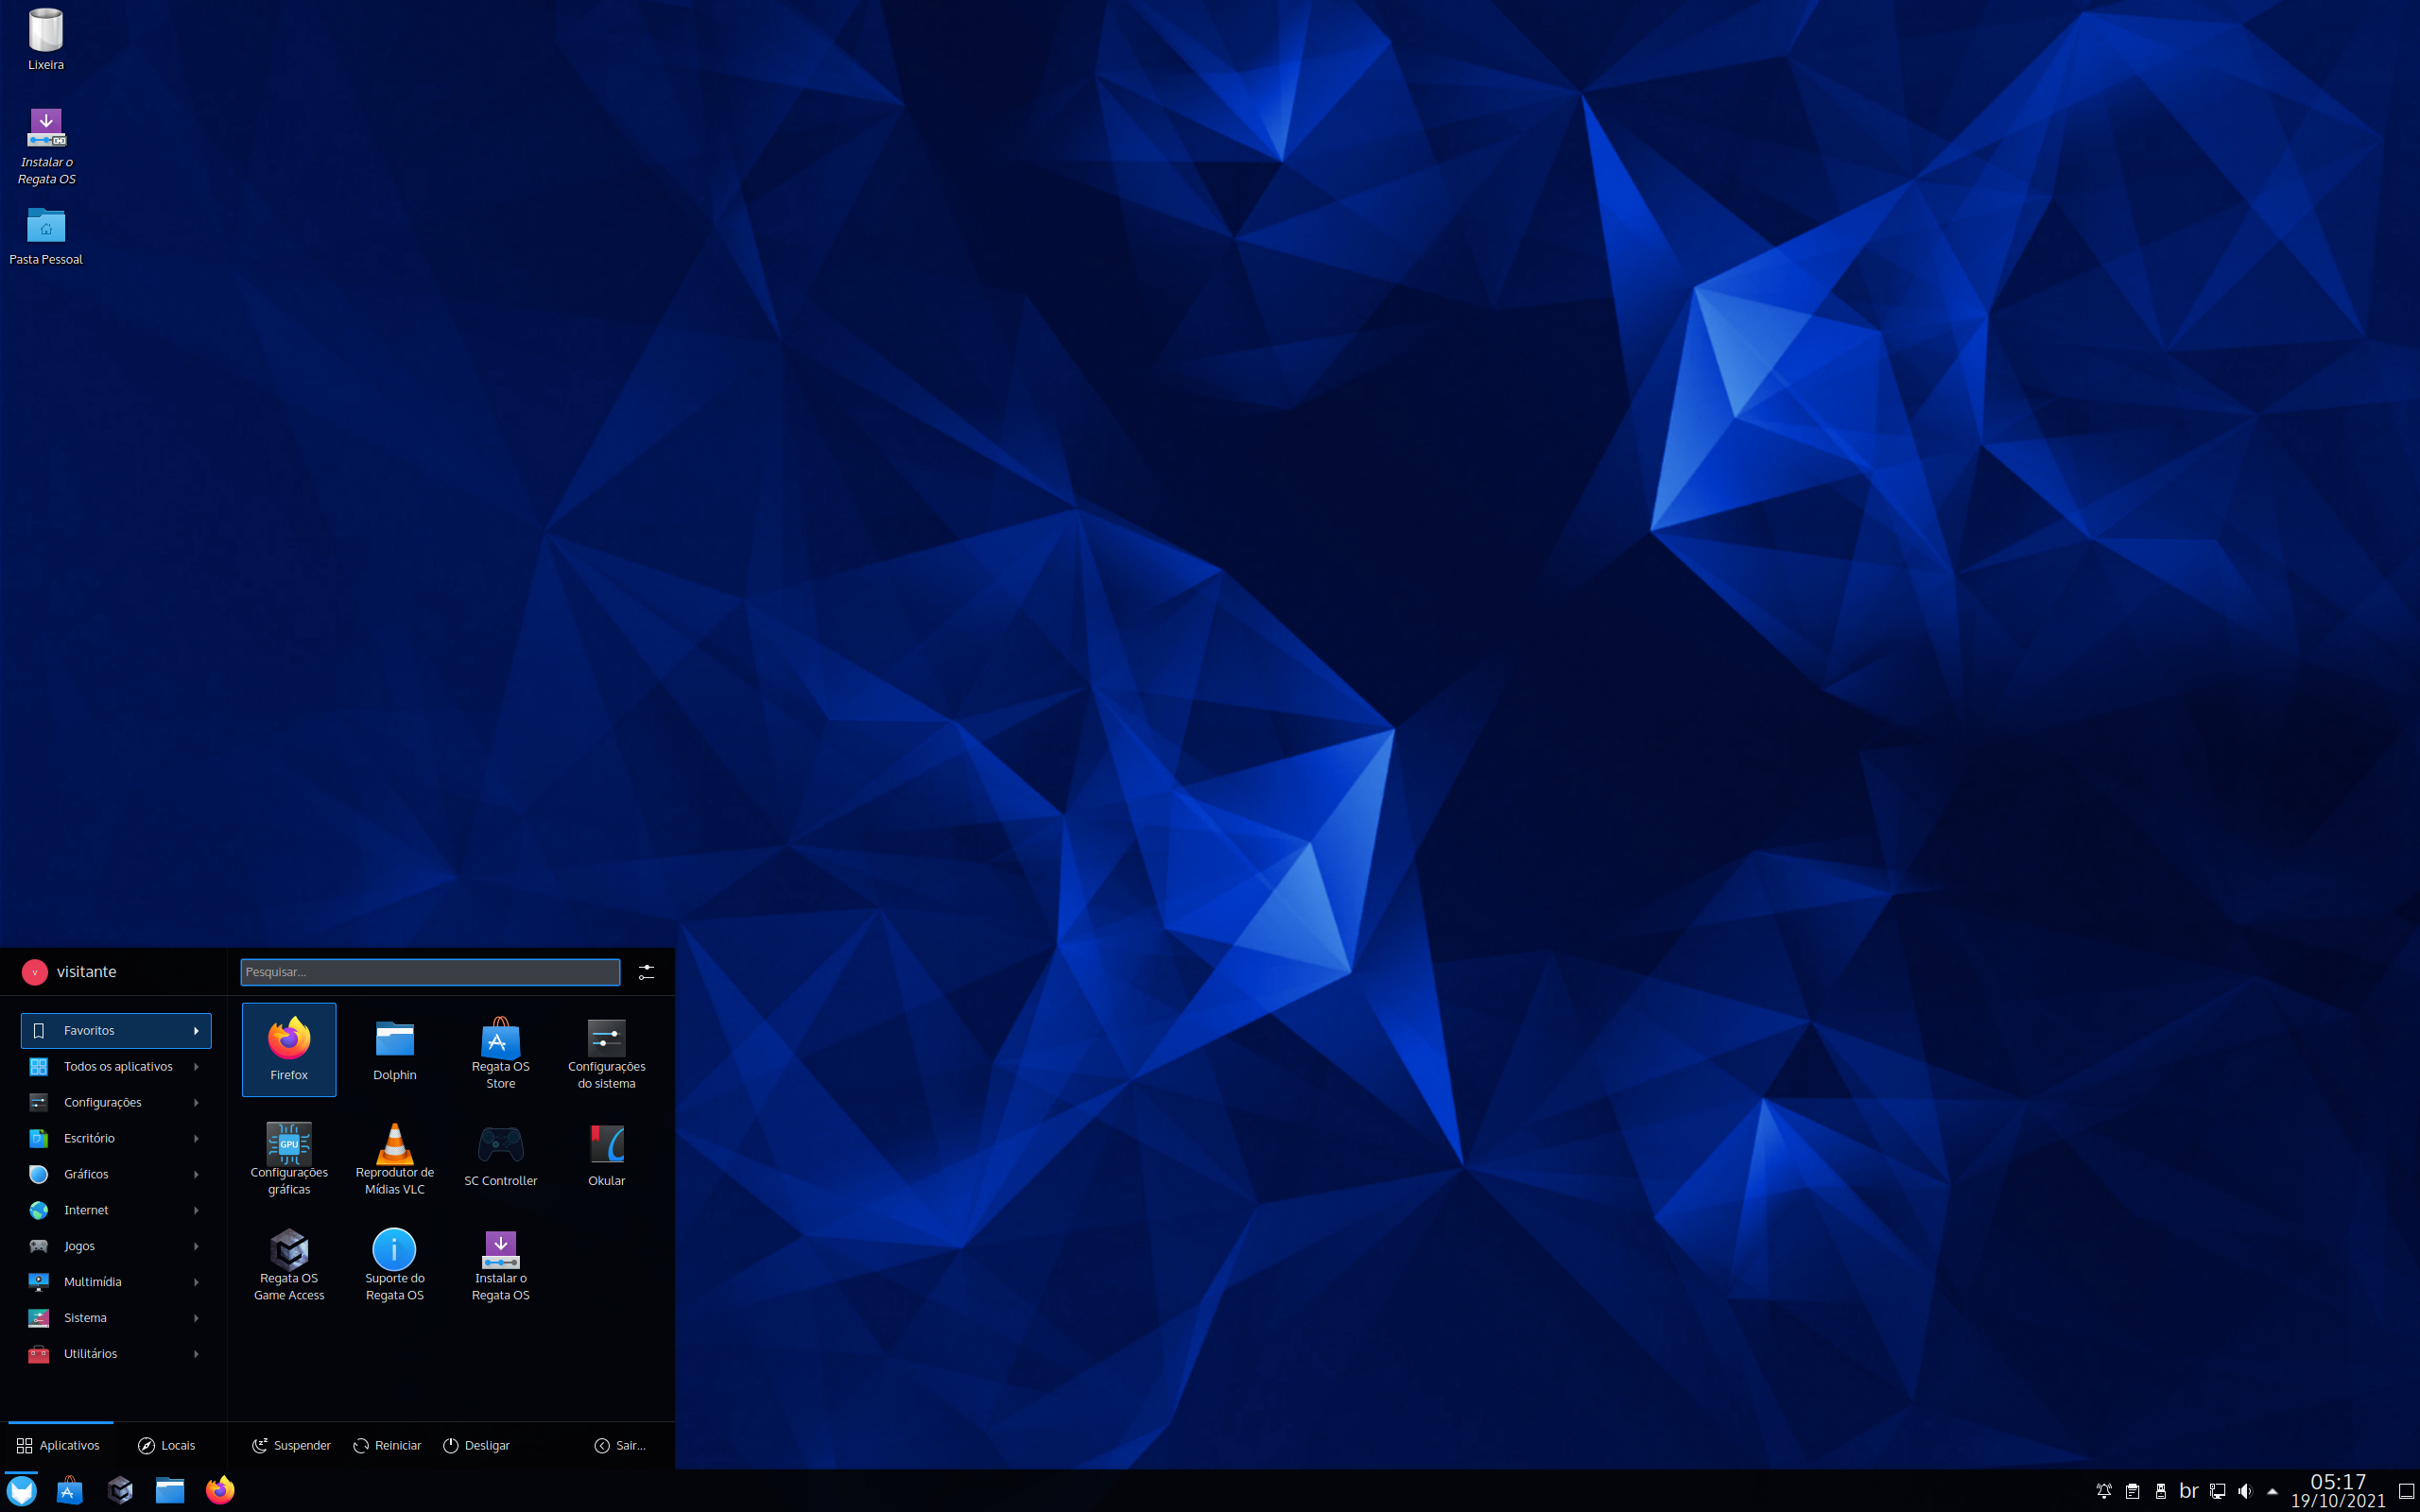
Task: Open the launcher menu settings icon
Action: 647,972
